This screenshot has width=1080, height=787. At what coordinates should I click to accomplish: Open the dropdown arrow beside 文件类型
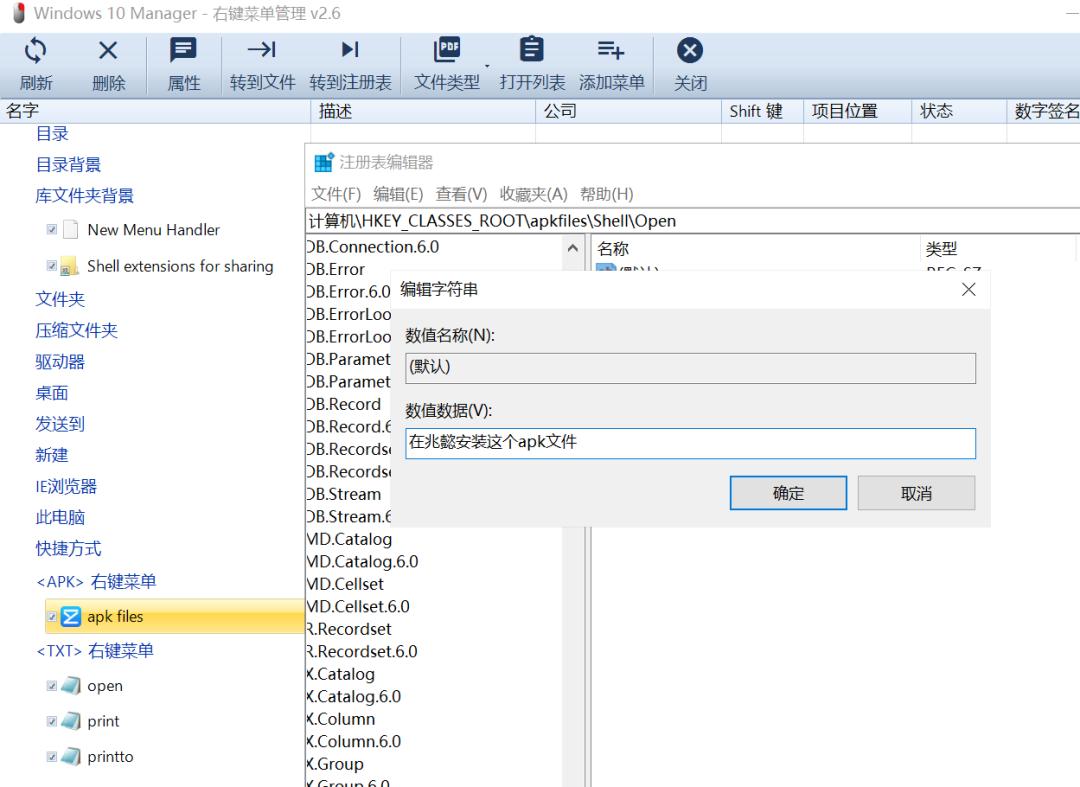(x=487, y=66)
